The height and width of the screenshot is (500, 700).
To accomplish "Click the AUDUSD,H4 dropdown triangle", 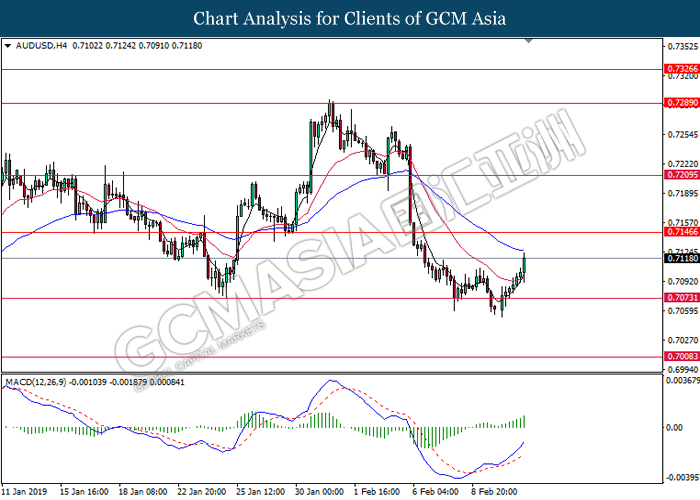I will tap(8, 46).
